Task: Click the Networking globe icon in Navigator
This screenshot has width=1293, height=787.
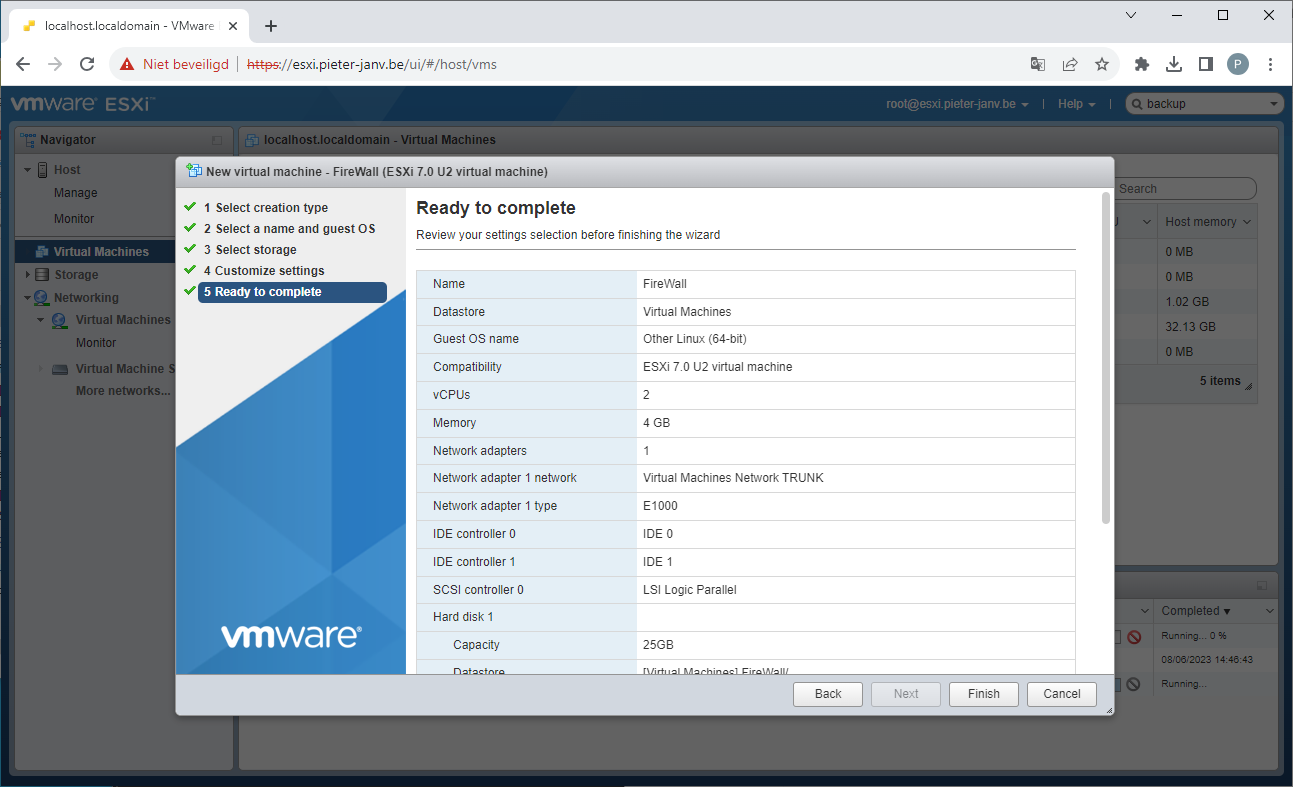Action: coord(41,298)
